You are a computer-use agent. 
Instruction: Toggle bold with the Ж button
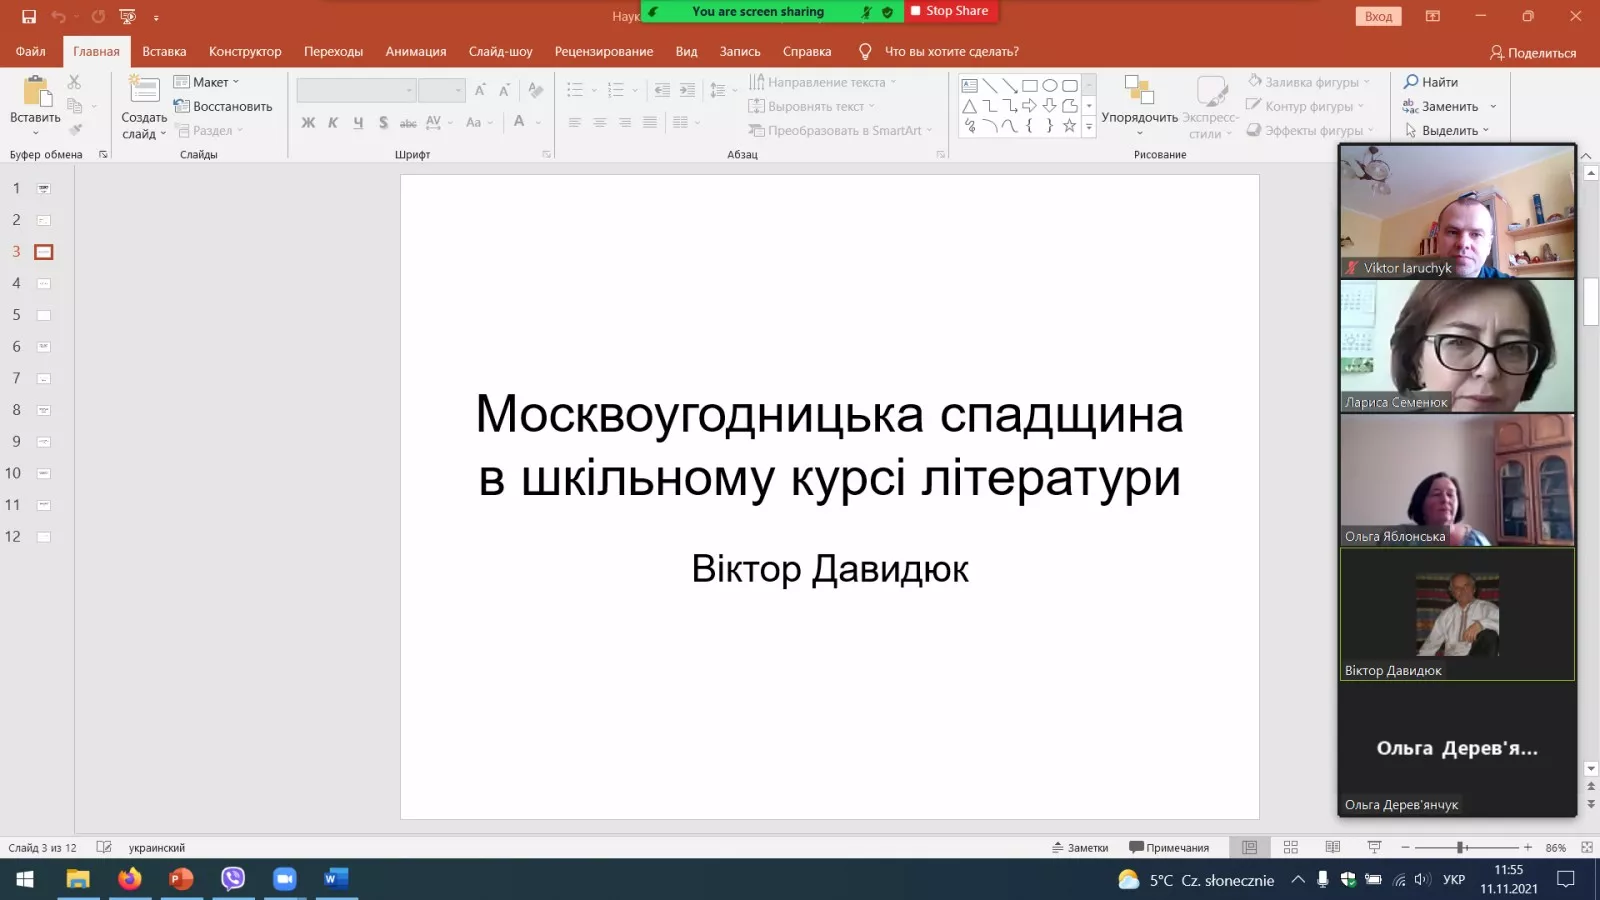pos(308,122)
